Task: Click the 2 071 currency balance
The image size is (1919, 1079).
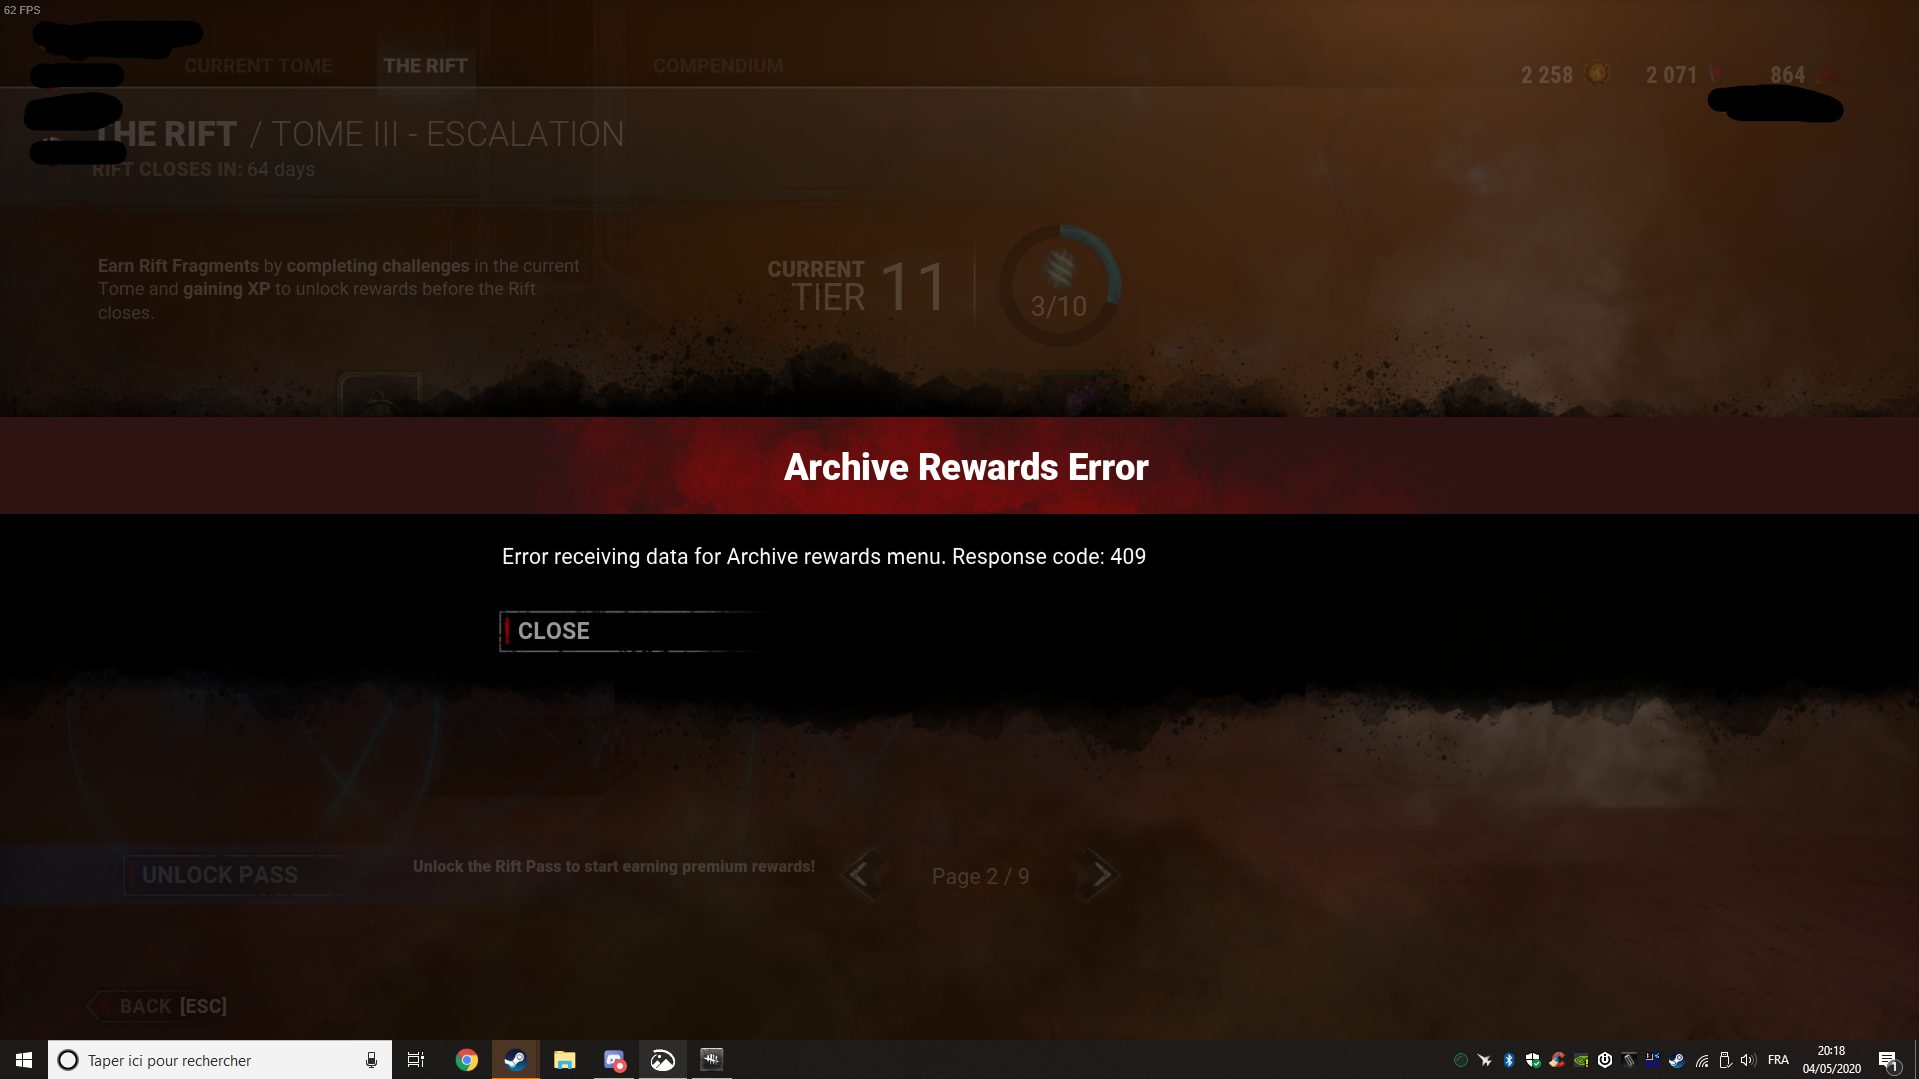Action: coord(1685,75)
